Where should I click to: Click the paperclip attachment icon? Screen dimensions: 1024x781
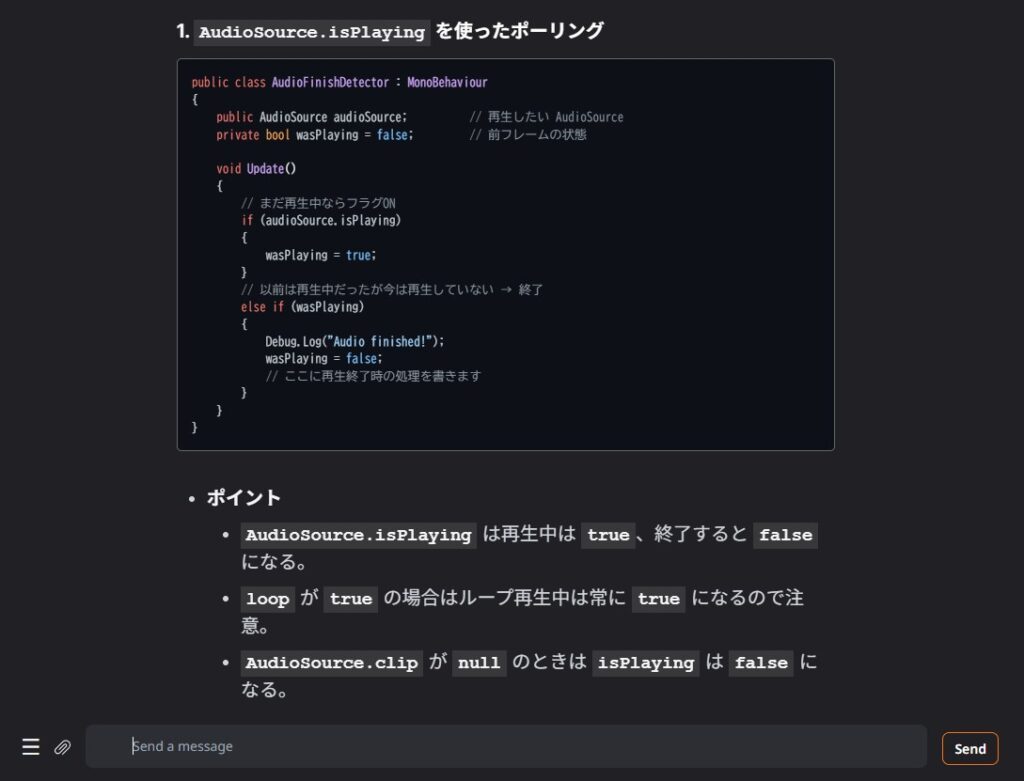[62, 746]
